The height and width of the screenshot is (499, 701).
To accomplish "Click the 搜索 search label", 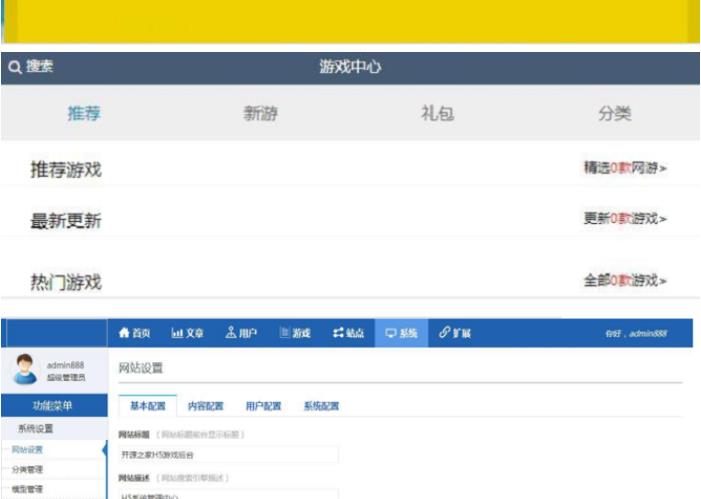I will 39,67.
